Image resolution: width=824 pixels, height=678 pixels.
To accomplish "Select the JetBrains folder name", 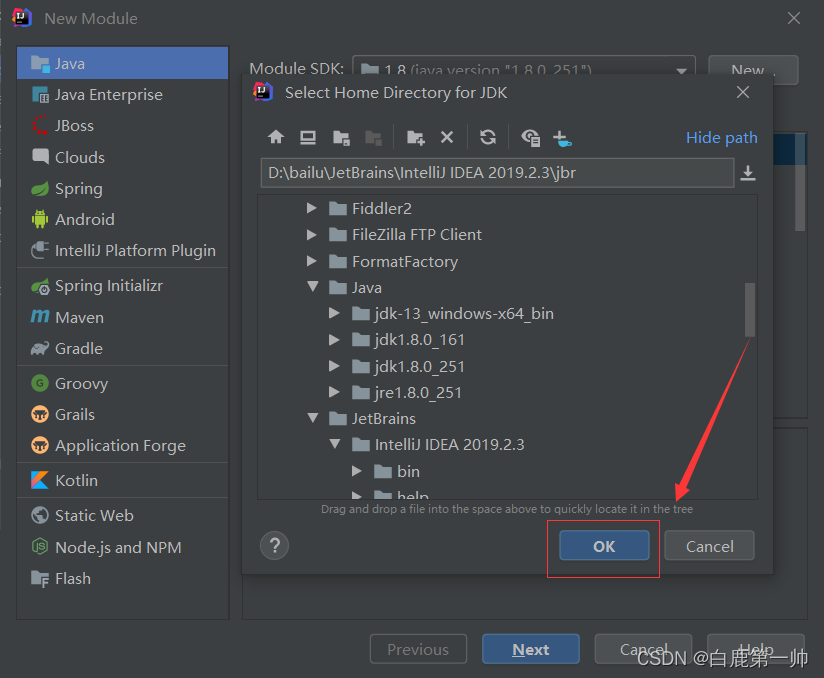I will [384, 419].
